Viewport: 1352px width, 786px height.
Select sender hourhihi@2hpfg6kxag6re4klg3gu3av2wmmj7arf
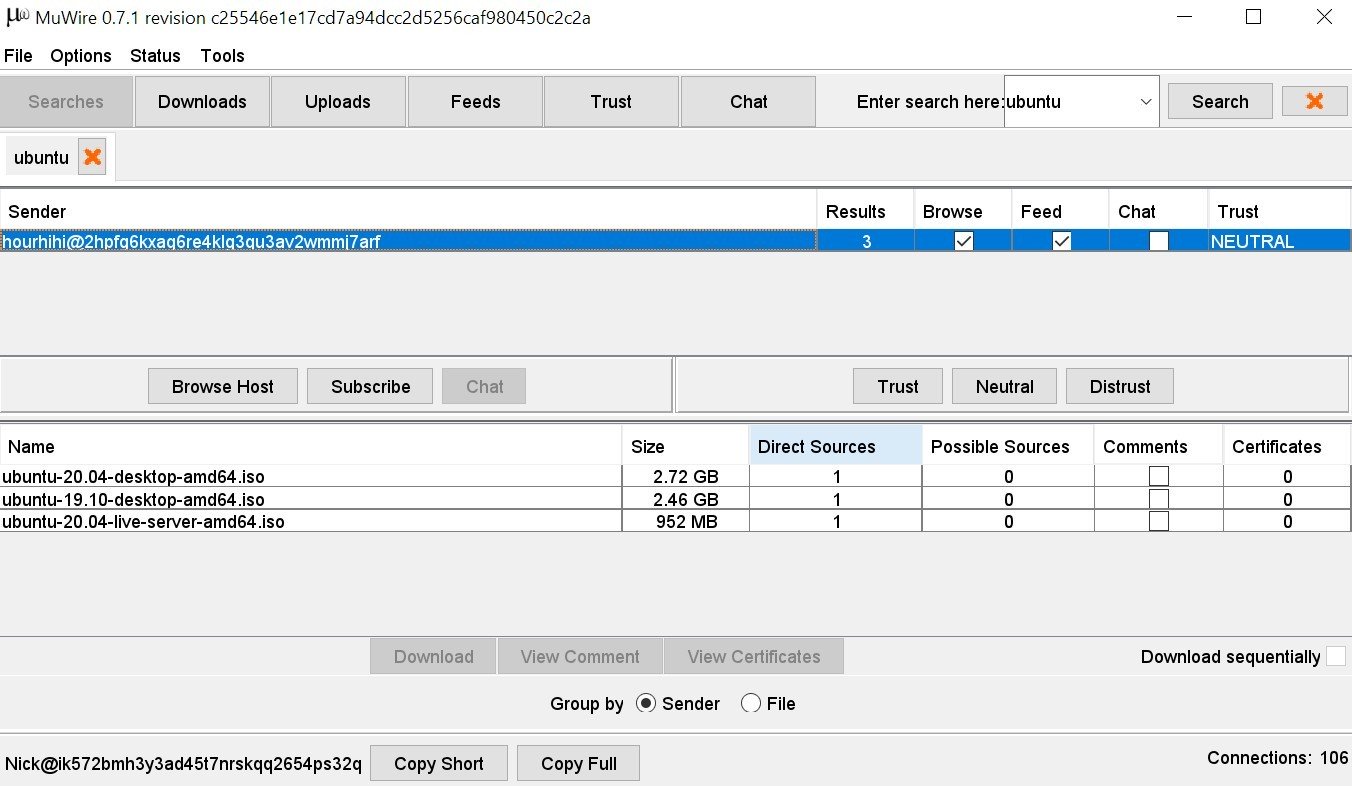point(408,241)
